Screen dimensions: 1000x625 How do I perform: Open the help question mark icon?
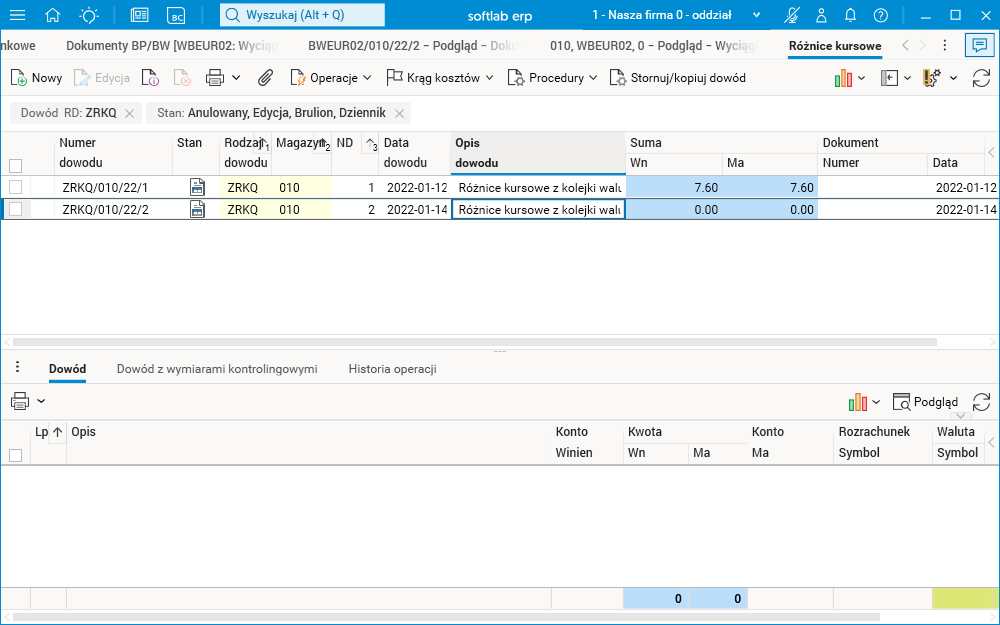pos(880,16)
